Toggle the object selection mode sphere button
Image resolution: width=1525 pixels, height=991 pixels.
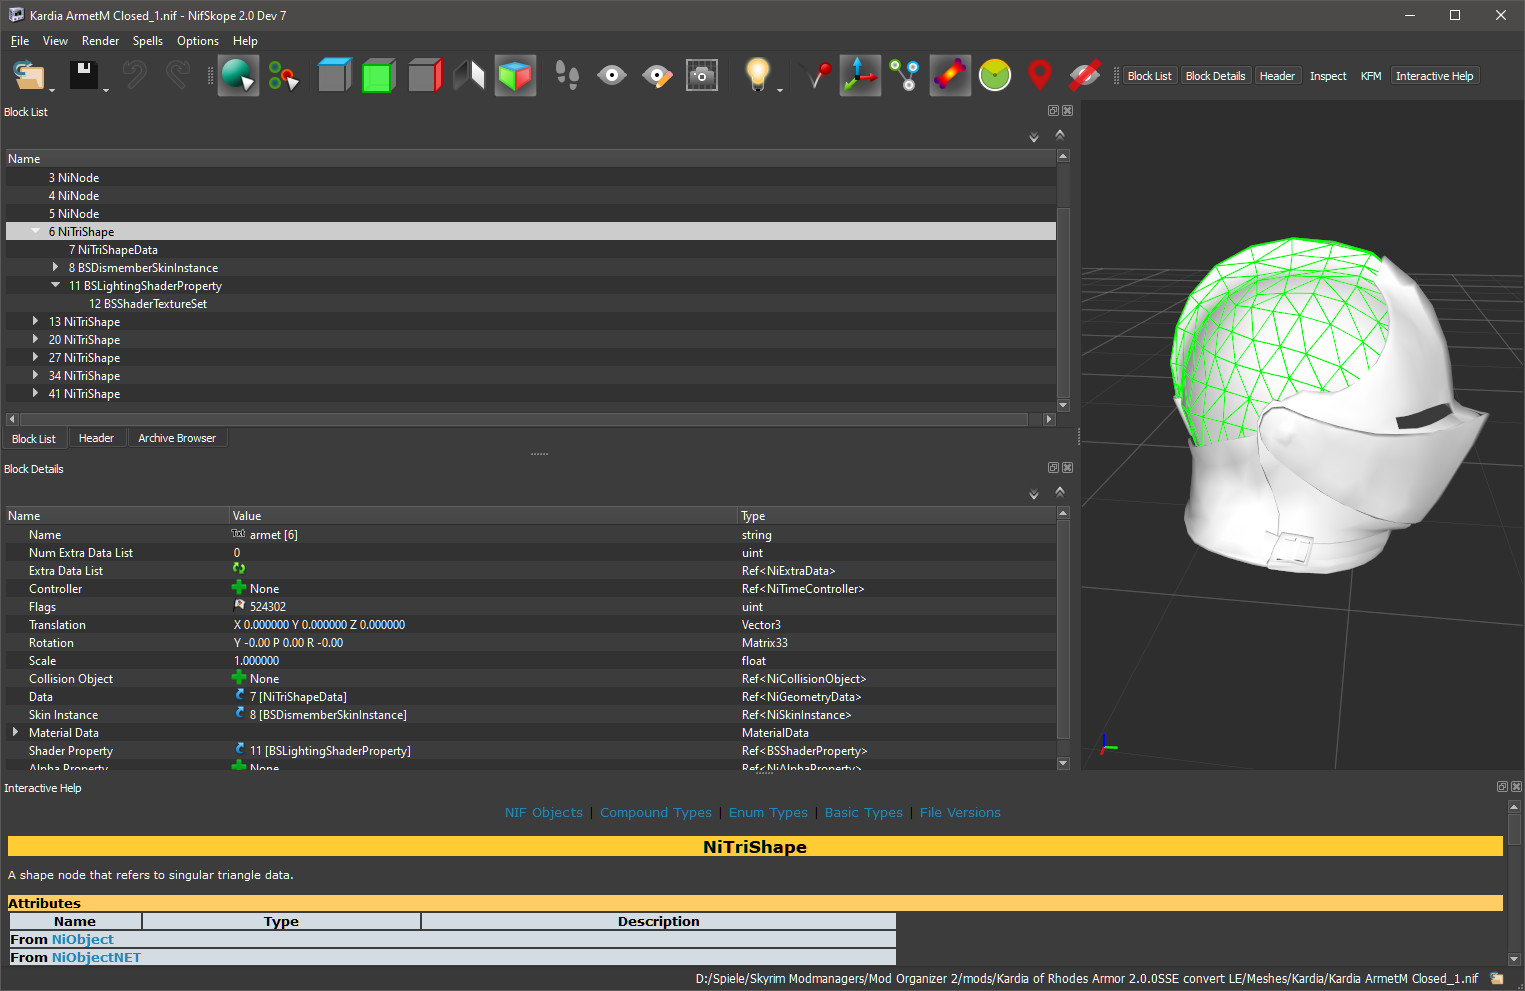[x=238, y=76]
